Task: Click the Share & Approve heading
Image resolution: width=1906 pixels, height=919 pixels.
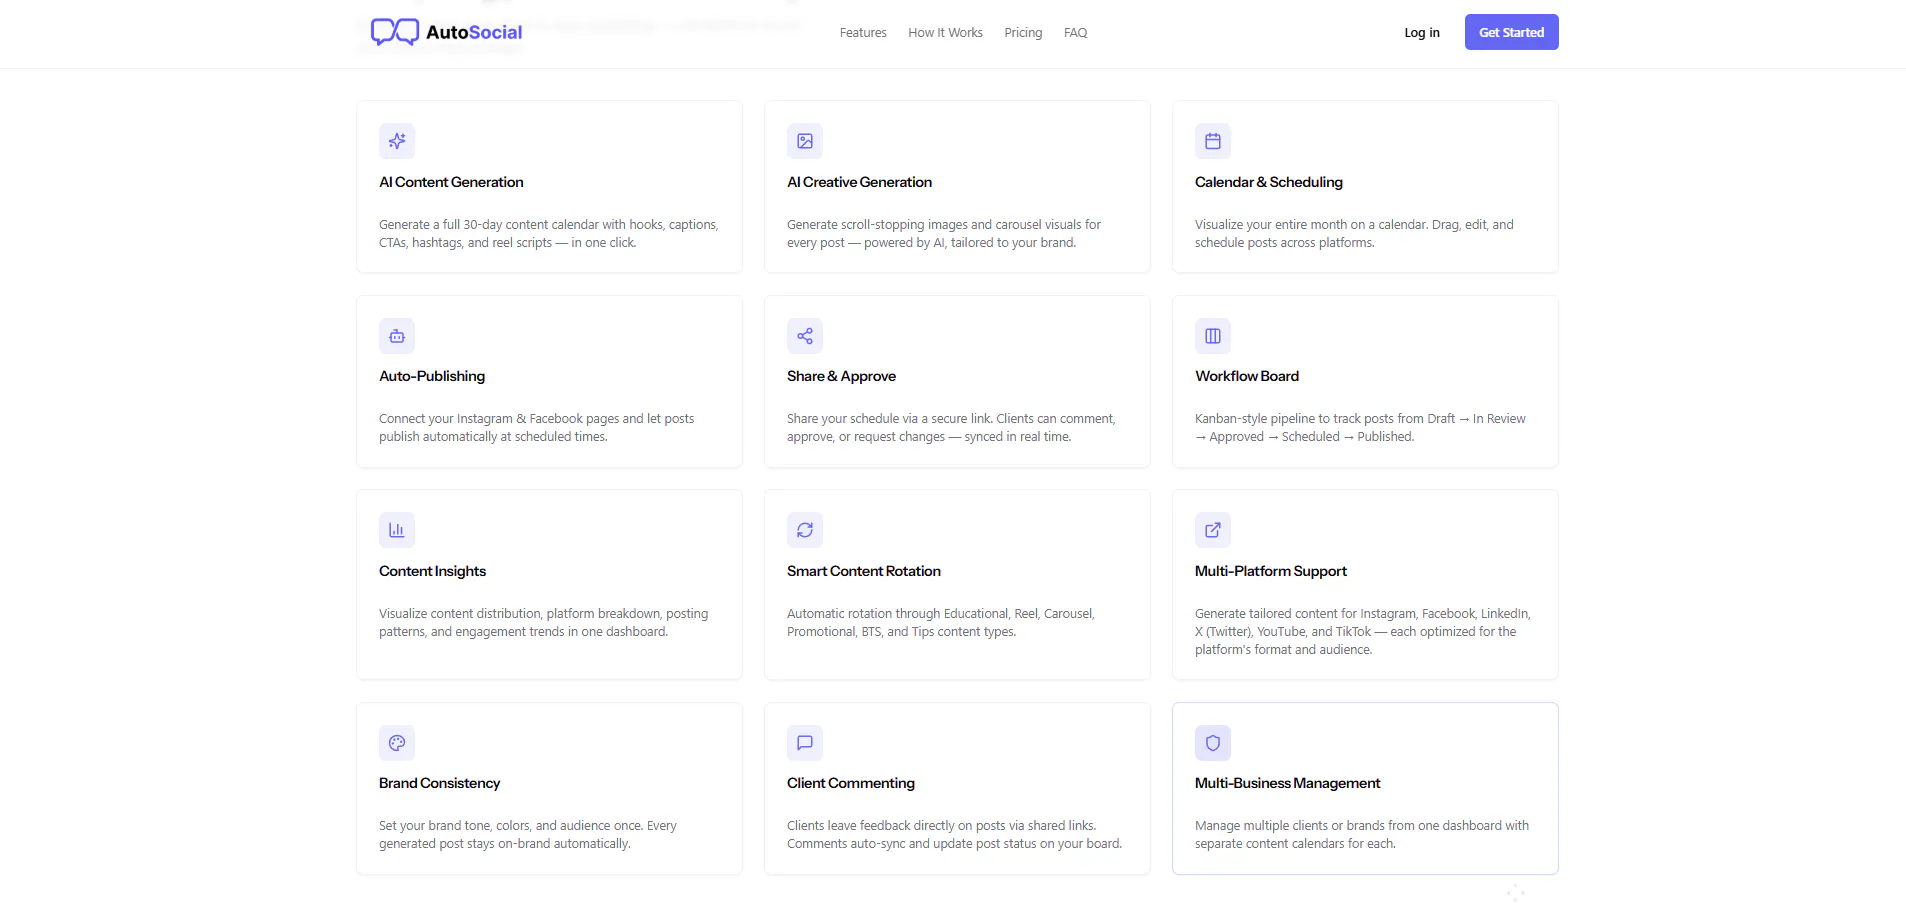Action: (x=841, y=376)
